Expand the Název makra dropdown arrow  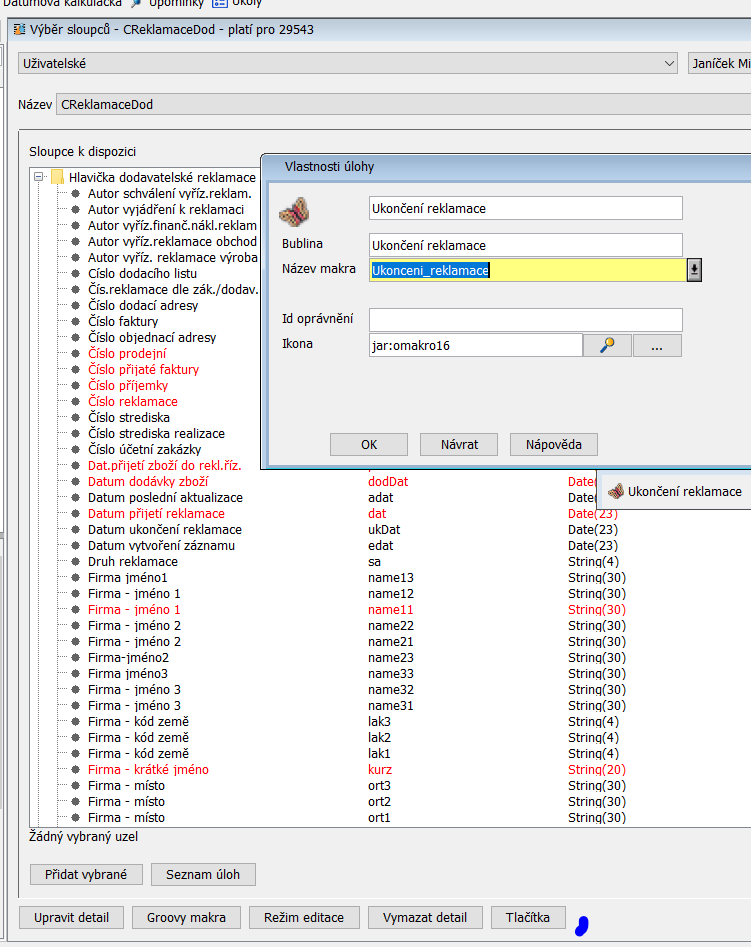694,270
